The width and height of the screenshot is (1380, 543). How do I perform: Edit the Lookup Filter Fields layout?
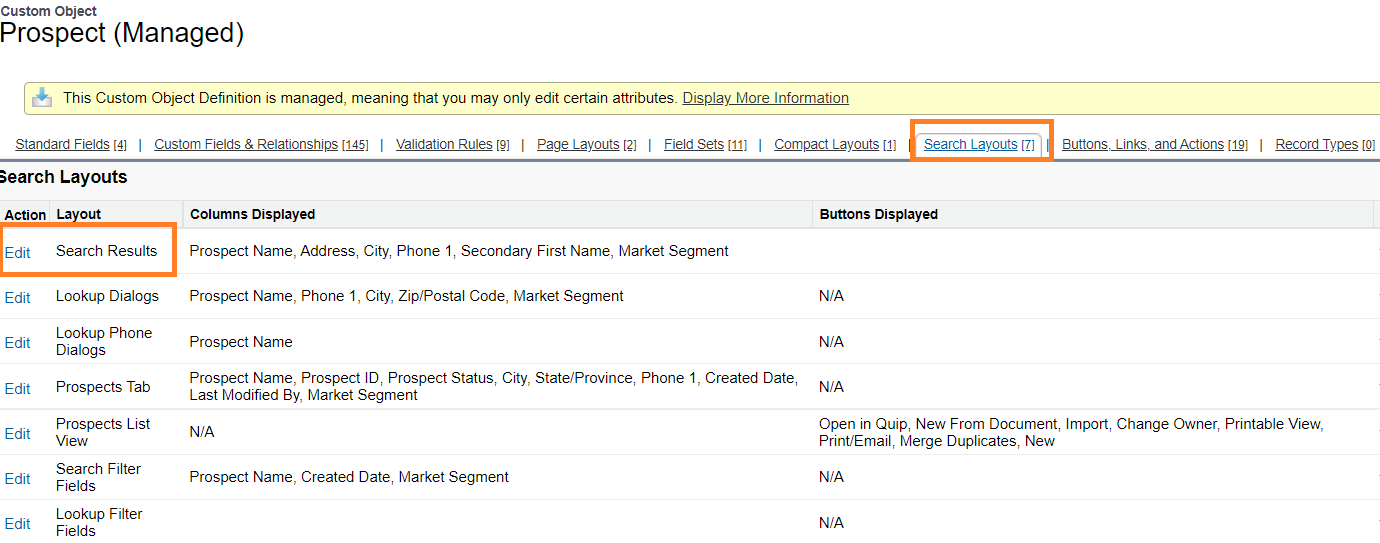17,523
